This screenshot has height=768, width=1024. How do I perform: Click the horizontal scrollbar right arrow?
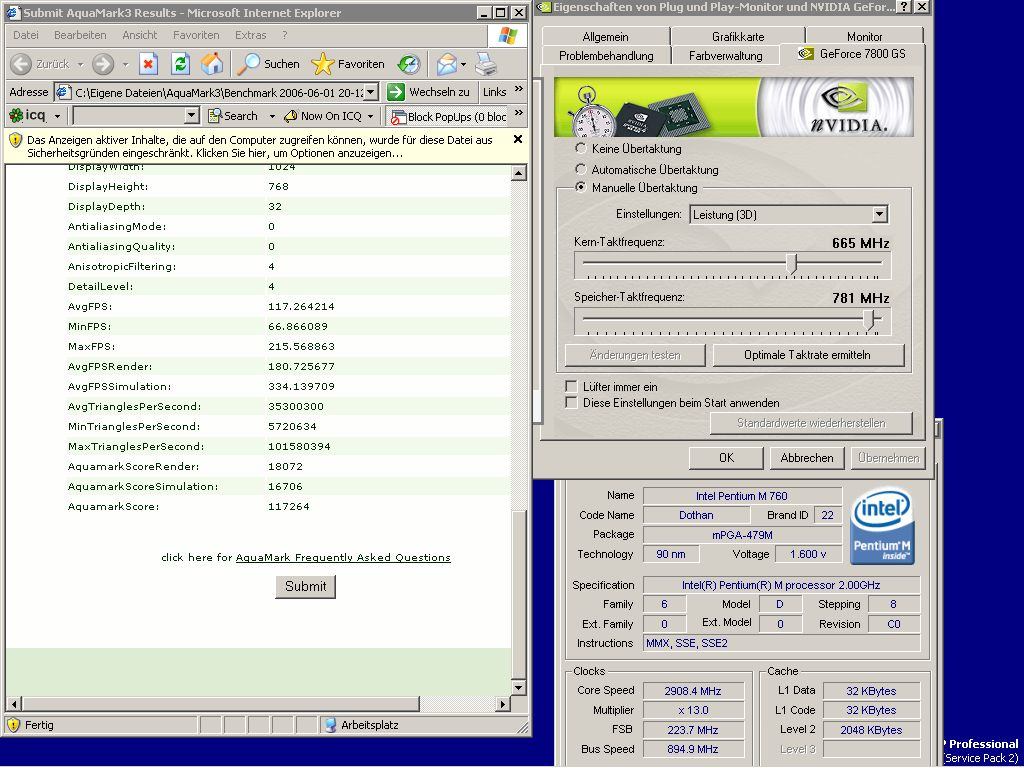(x=502, y=704)
